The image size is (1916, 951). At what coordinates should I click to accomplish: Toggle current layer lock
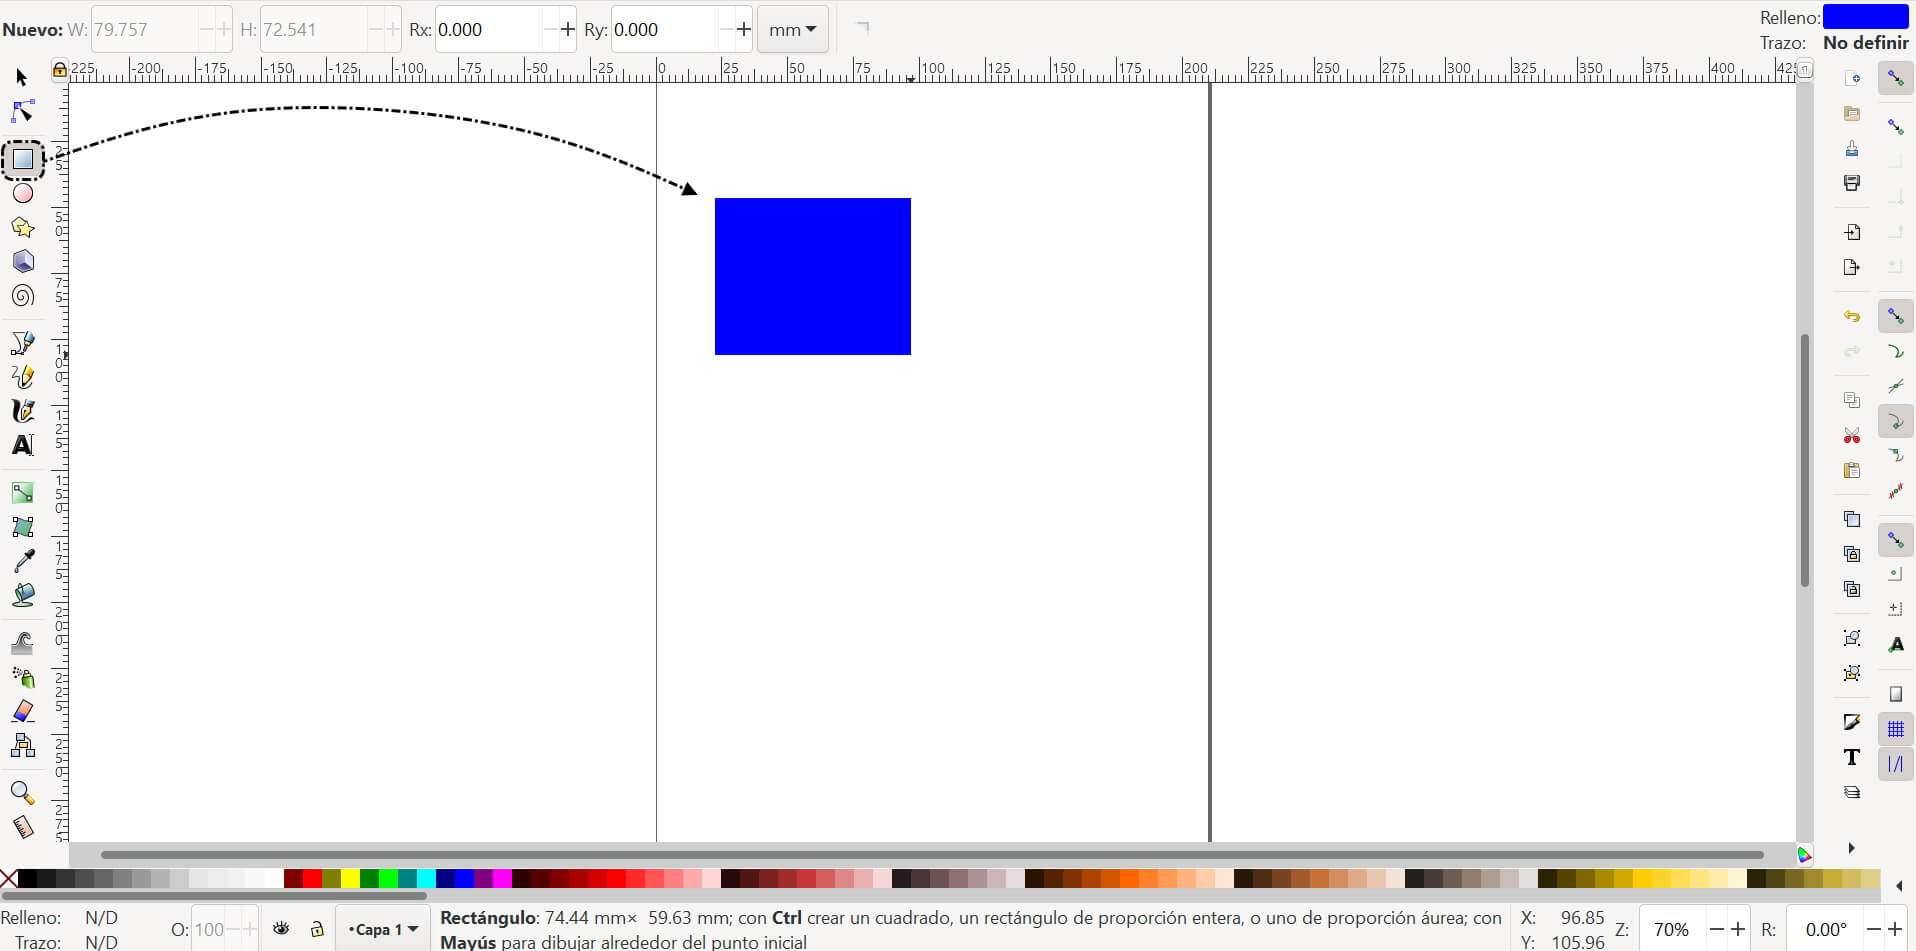coord(317,929)
